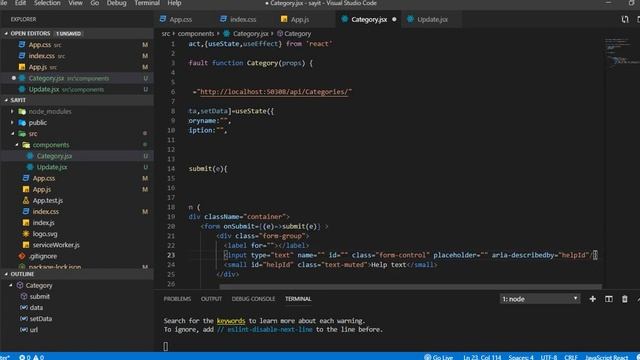The height and width of the screenshot is (360, 640).
Task: Select the Terminal panel tab
Action: (x=298, y=299)
